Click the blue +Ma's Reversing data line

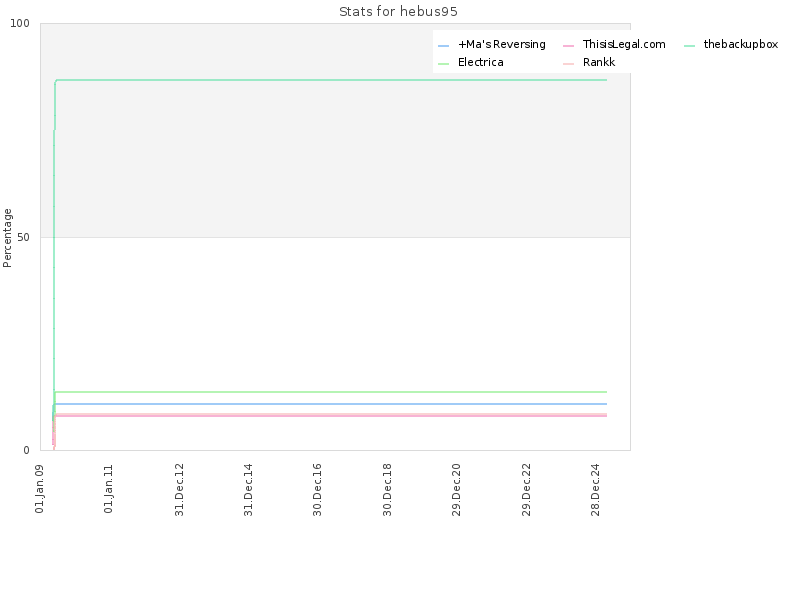pyautogui.click(x=332, y=404)
